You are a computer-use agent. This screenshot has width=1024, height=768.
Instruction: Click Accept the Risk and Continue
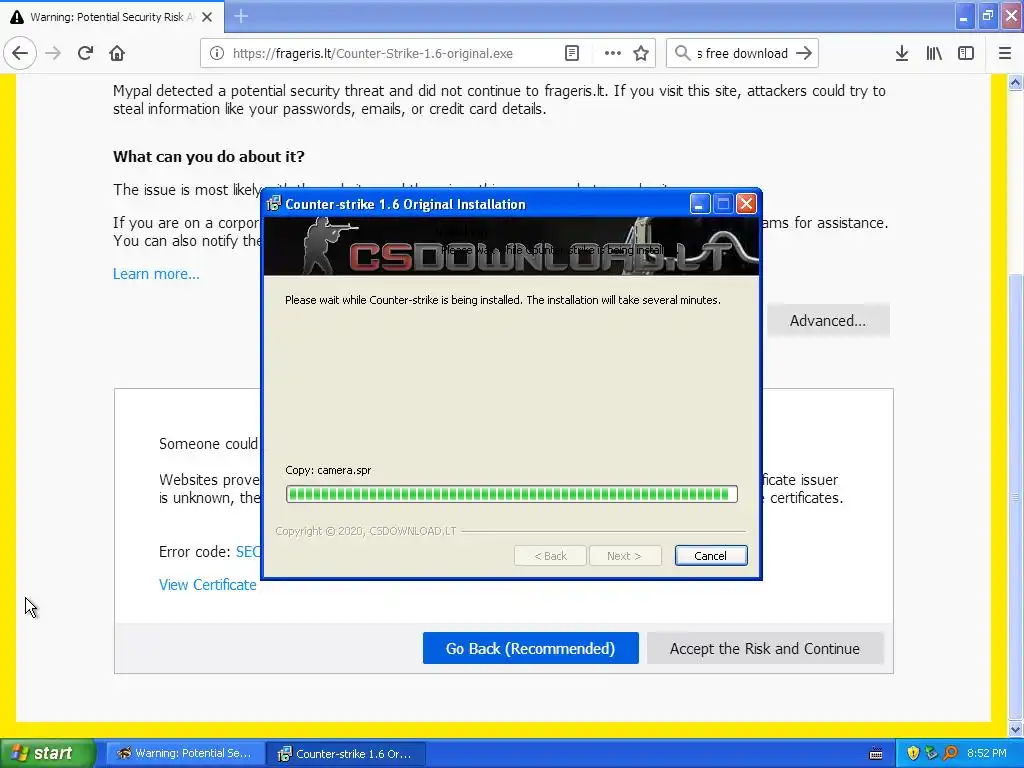765,648
